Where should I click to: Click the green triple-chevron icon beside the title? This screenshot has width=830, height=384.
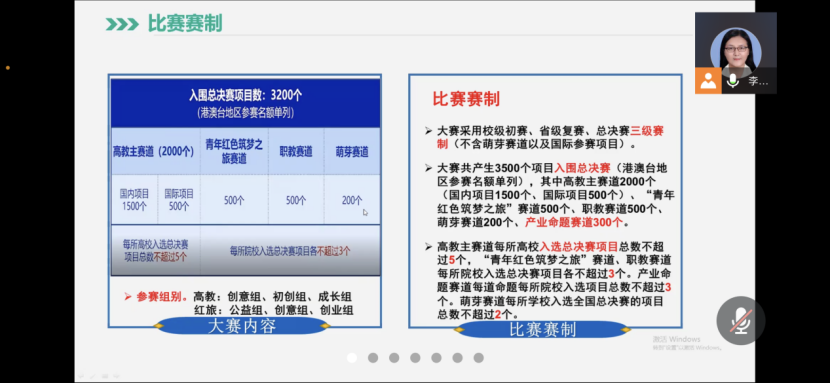(122, 24)
